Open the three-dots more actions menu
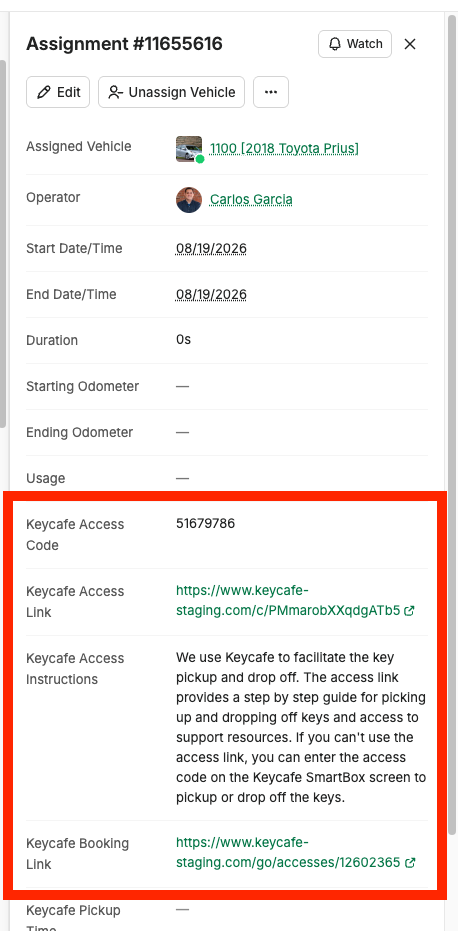Screen dimensions: 458x931 [x=271, y=92]
